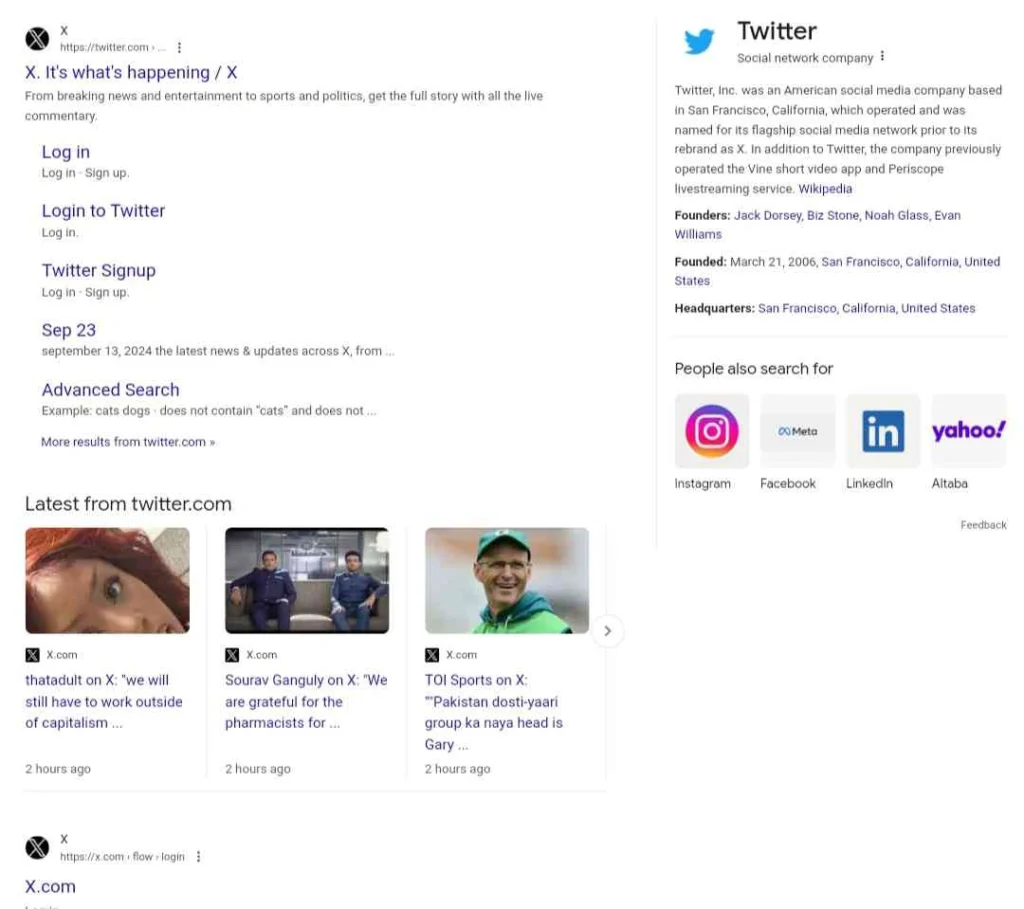This screenshot has width=1024, height=909.
Task: Open the three-dot menu next to x.com flow login
Action: point(199,856)
